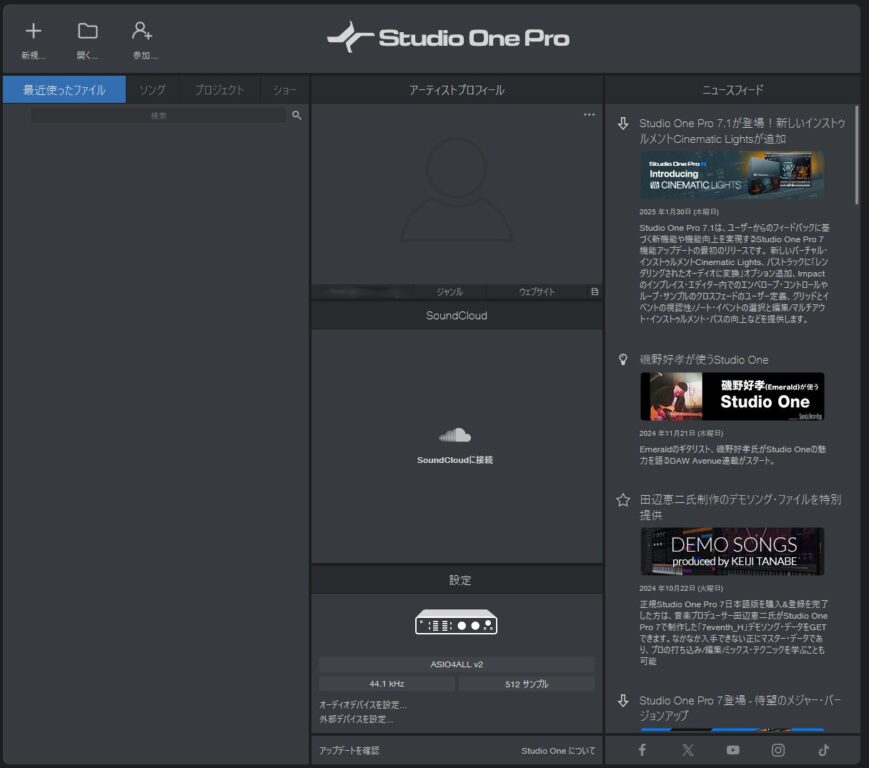This screenshot has height=768, width=869.
Task: Click the Join (参加) person icon
Action: point(143,31)
